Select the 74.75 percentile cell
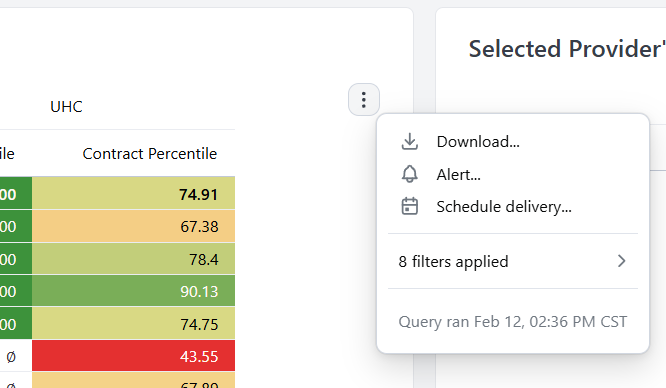666x388 pixels. click(x=133, y=324)
